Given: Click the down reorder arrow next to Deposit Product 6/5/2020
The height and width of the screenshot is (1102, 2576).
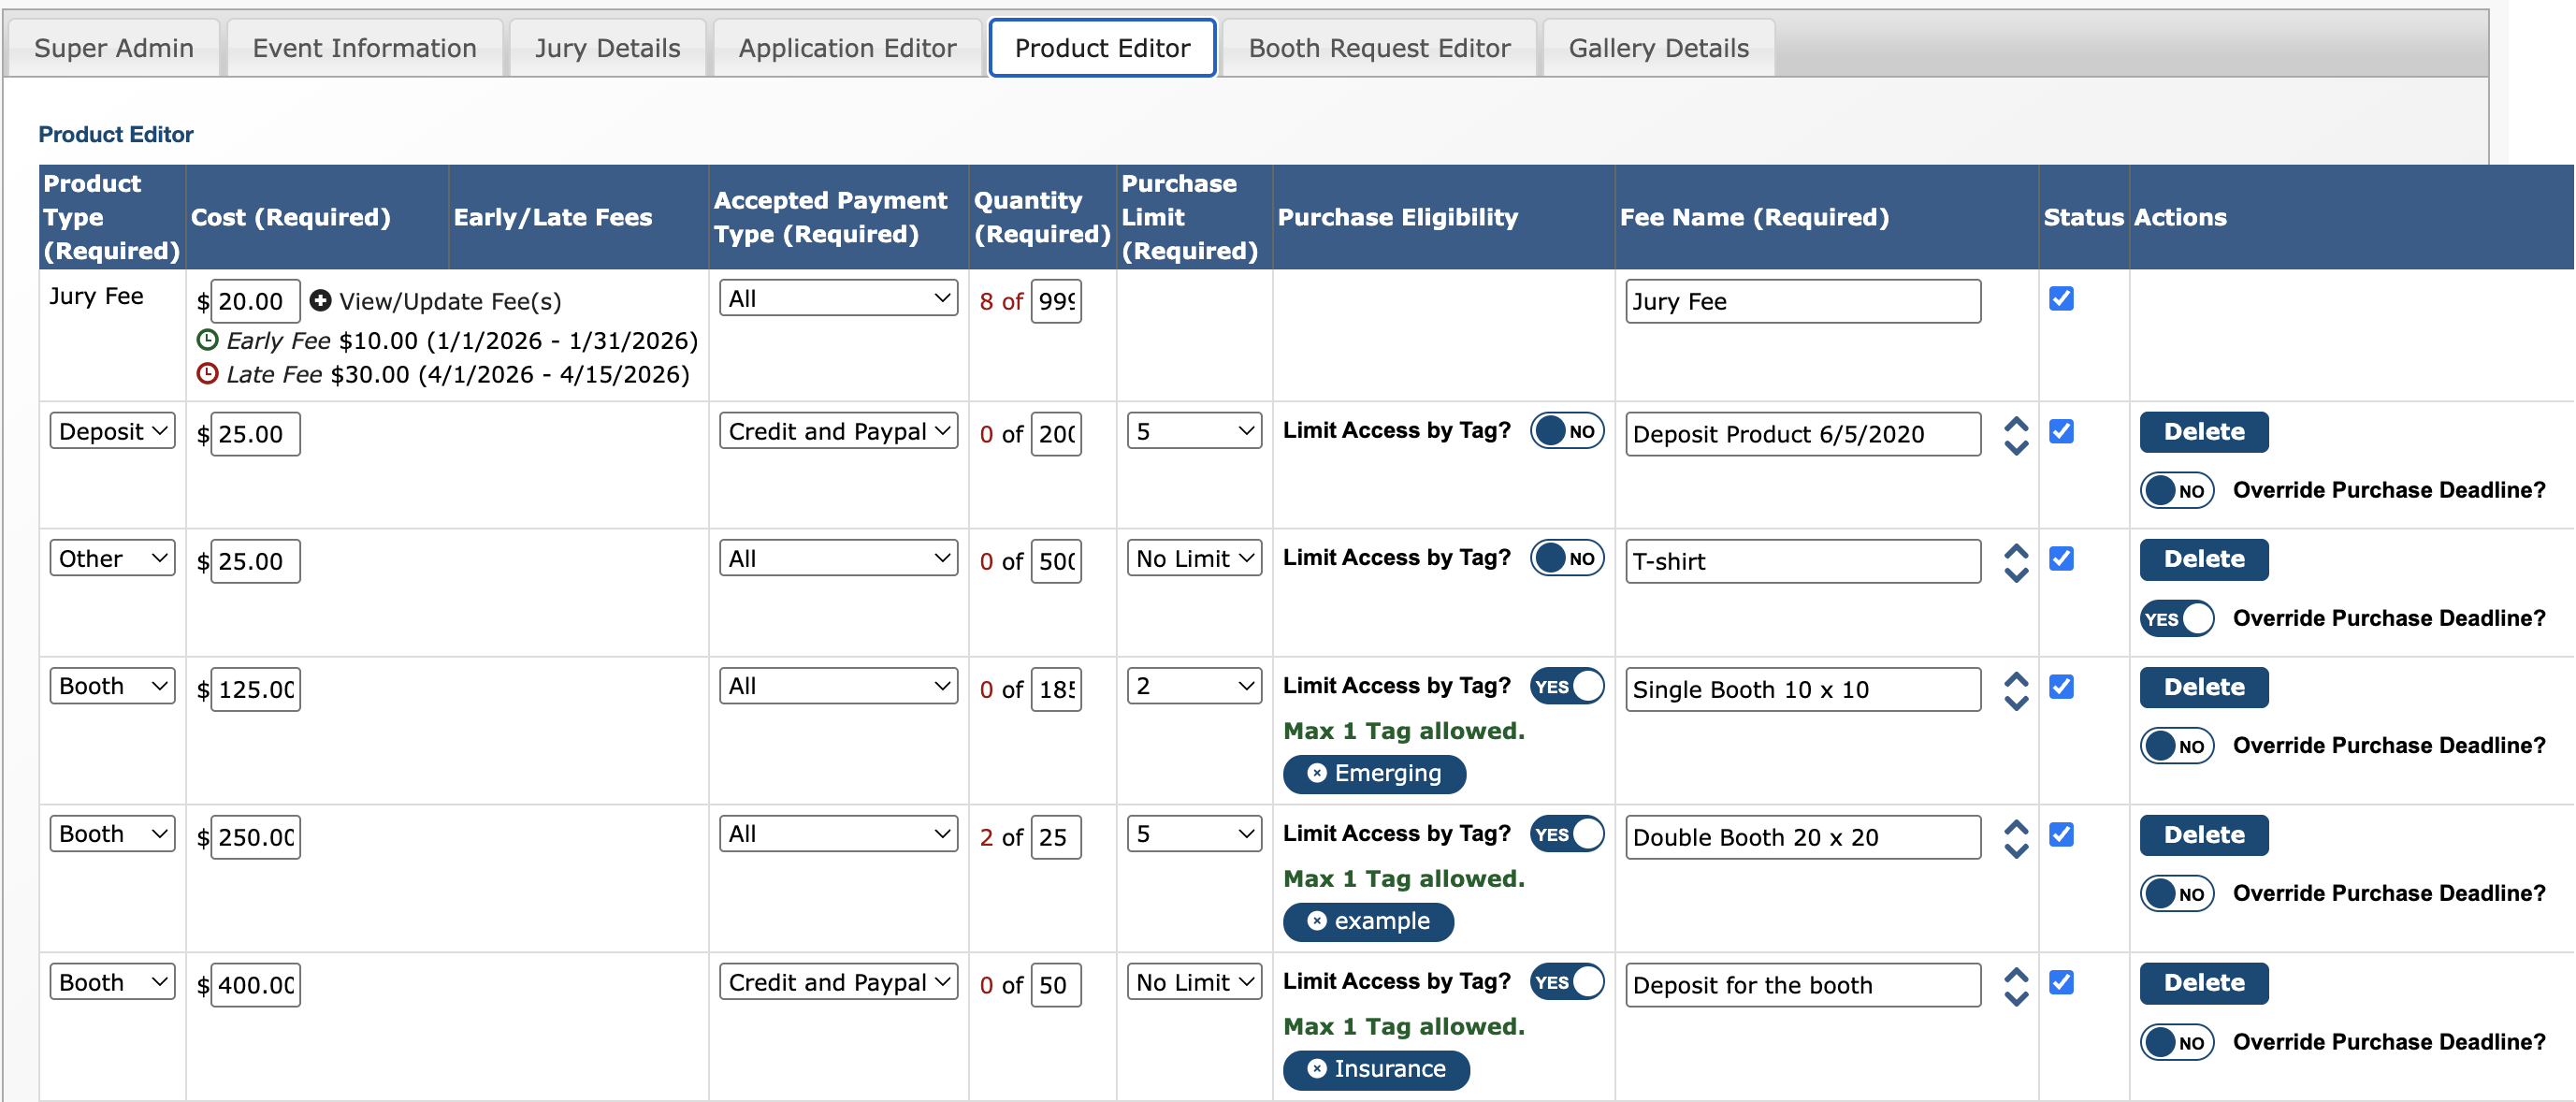Looking at the screenshot, I should pos(2016,447).
